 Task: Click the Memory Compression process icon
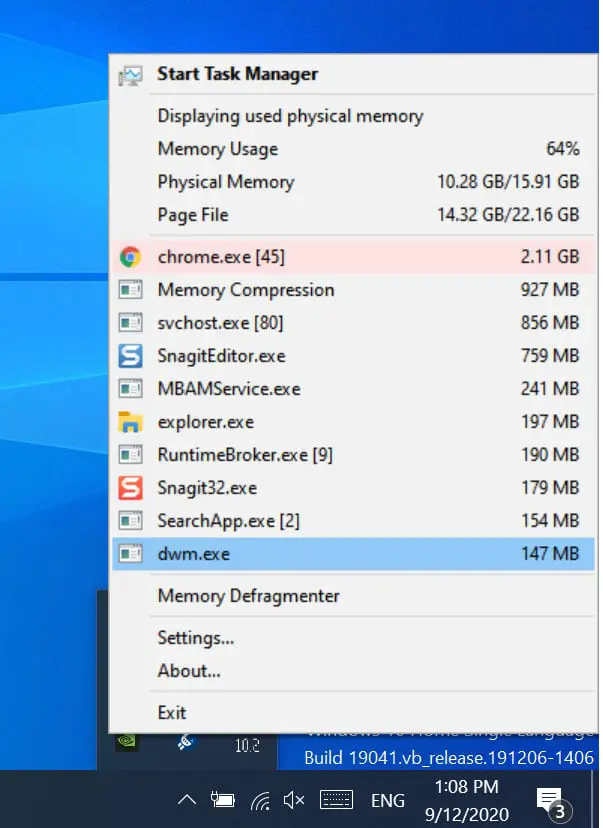click(x=130, y=290)
